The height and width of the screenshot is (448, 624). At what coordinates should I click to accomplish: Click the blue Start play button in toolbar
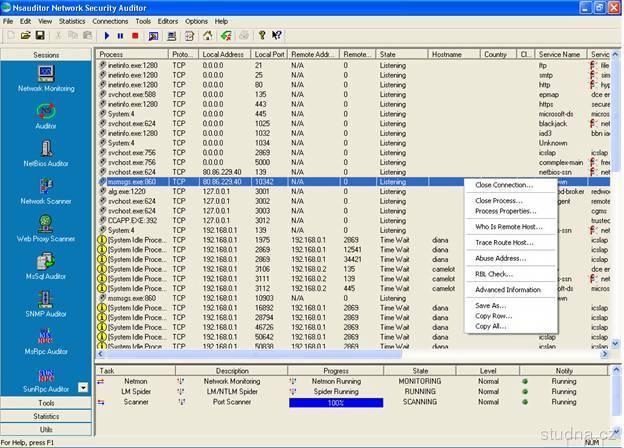(107, 35)
